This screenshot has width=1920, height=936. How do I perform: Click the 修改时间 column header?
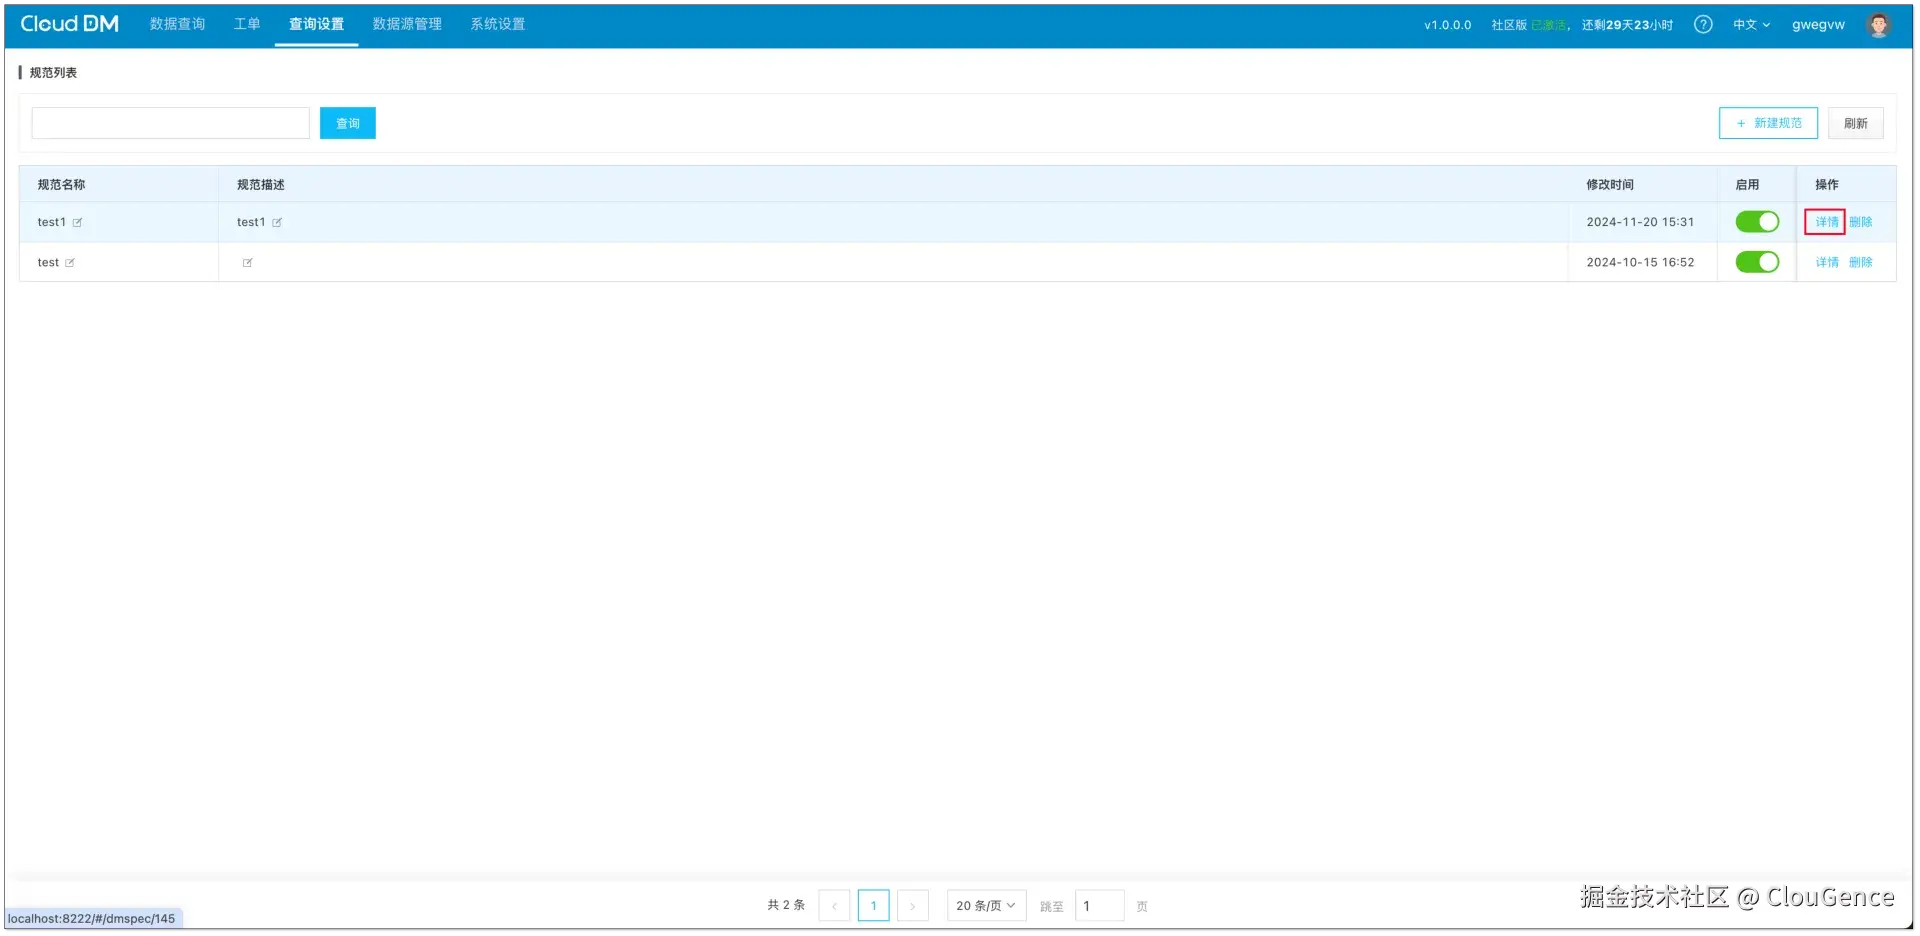1610,184
